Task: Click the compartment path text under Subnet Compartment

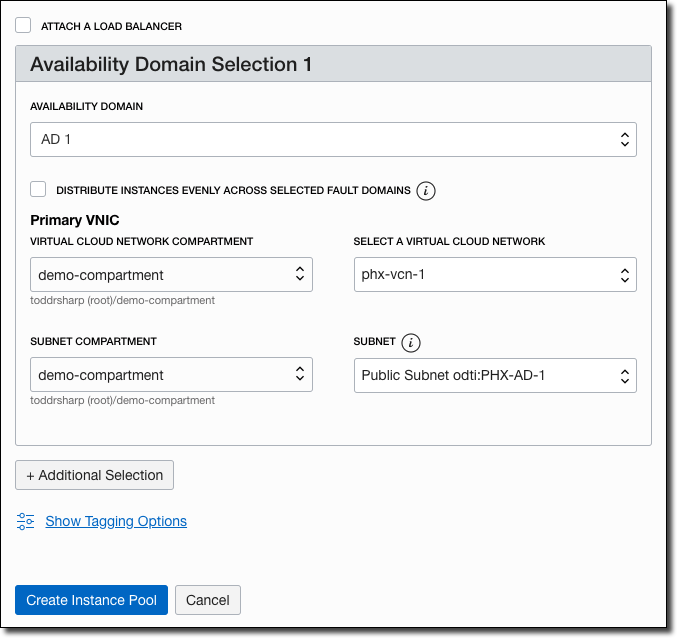Action: tap(123, 400)
